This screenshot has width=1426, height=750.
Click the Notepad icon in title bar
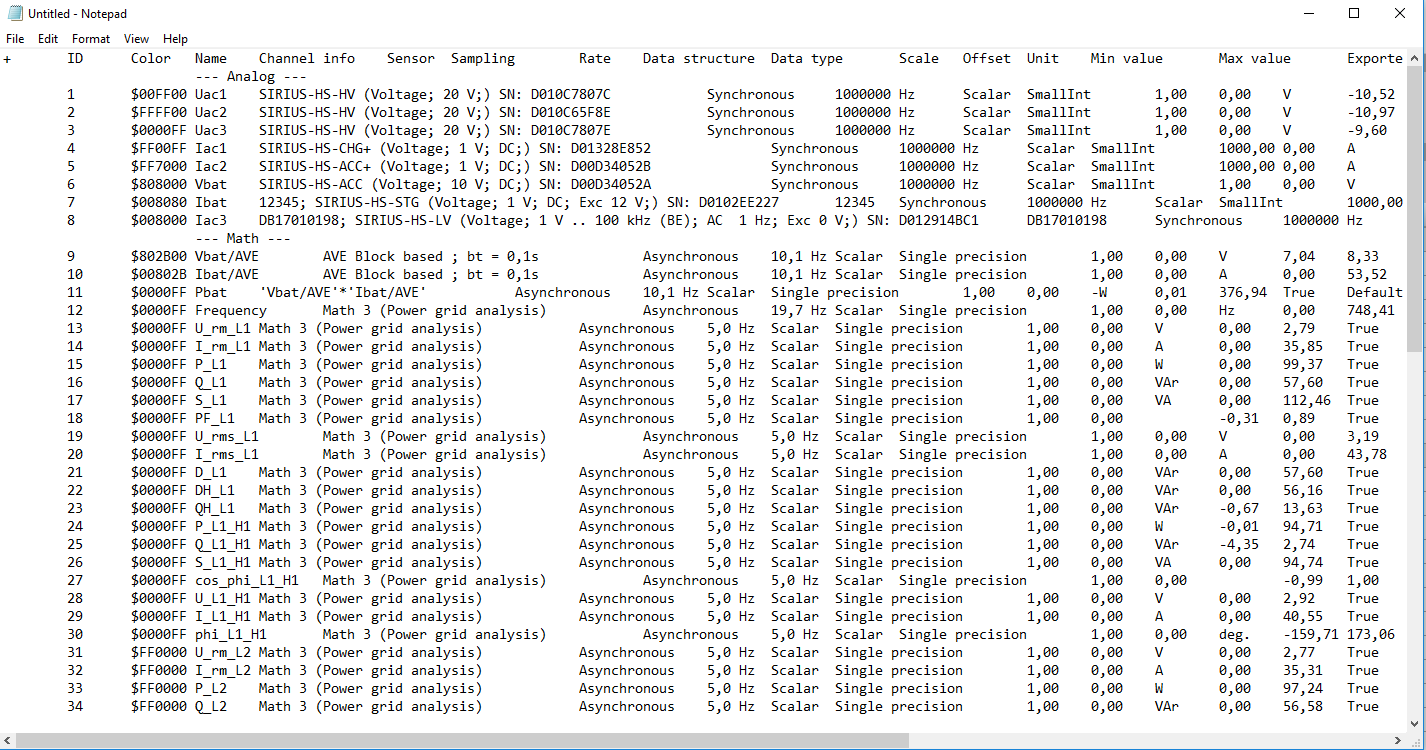point(15,14)
